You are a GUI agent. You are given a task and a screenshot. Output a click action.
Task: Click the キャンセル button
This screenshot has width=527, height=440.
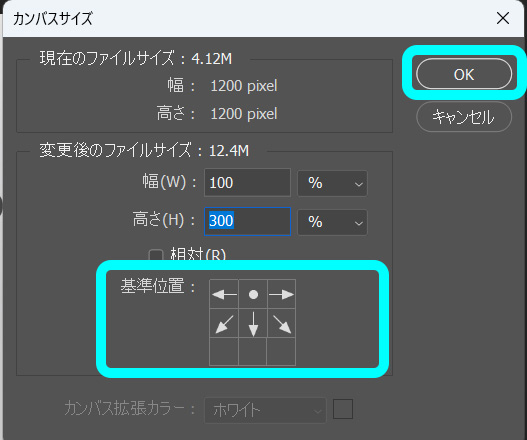pos(464,117)
